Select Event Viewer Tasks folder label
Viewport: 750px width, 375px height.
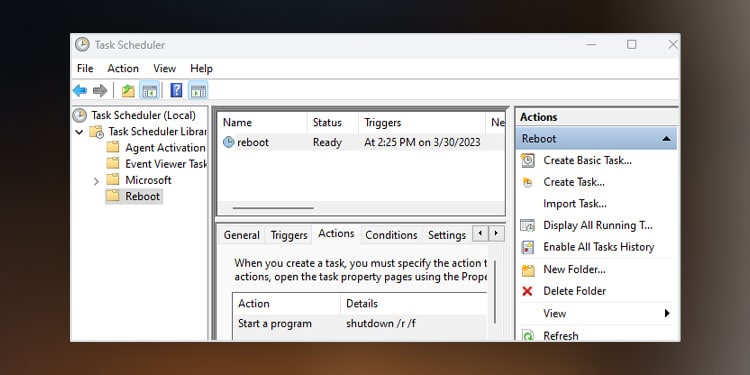click(x=166, y=164)
